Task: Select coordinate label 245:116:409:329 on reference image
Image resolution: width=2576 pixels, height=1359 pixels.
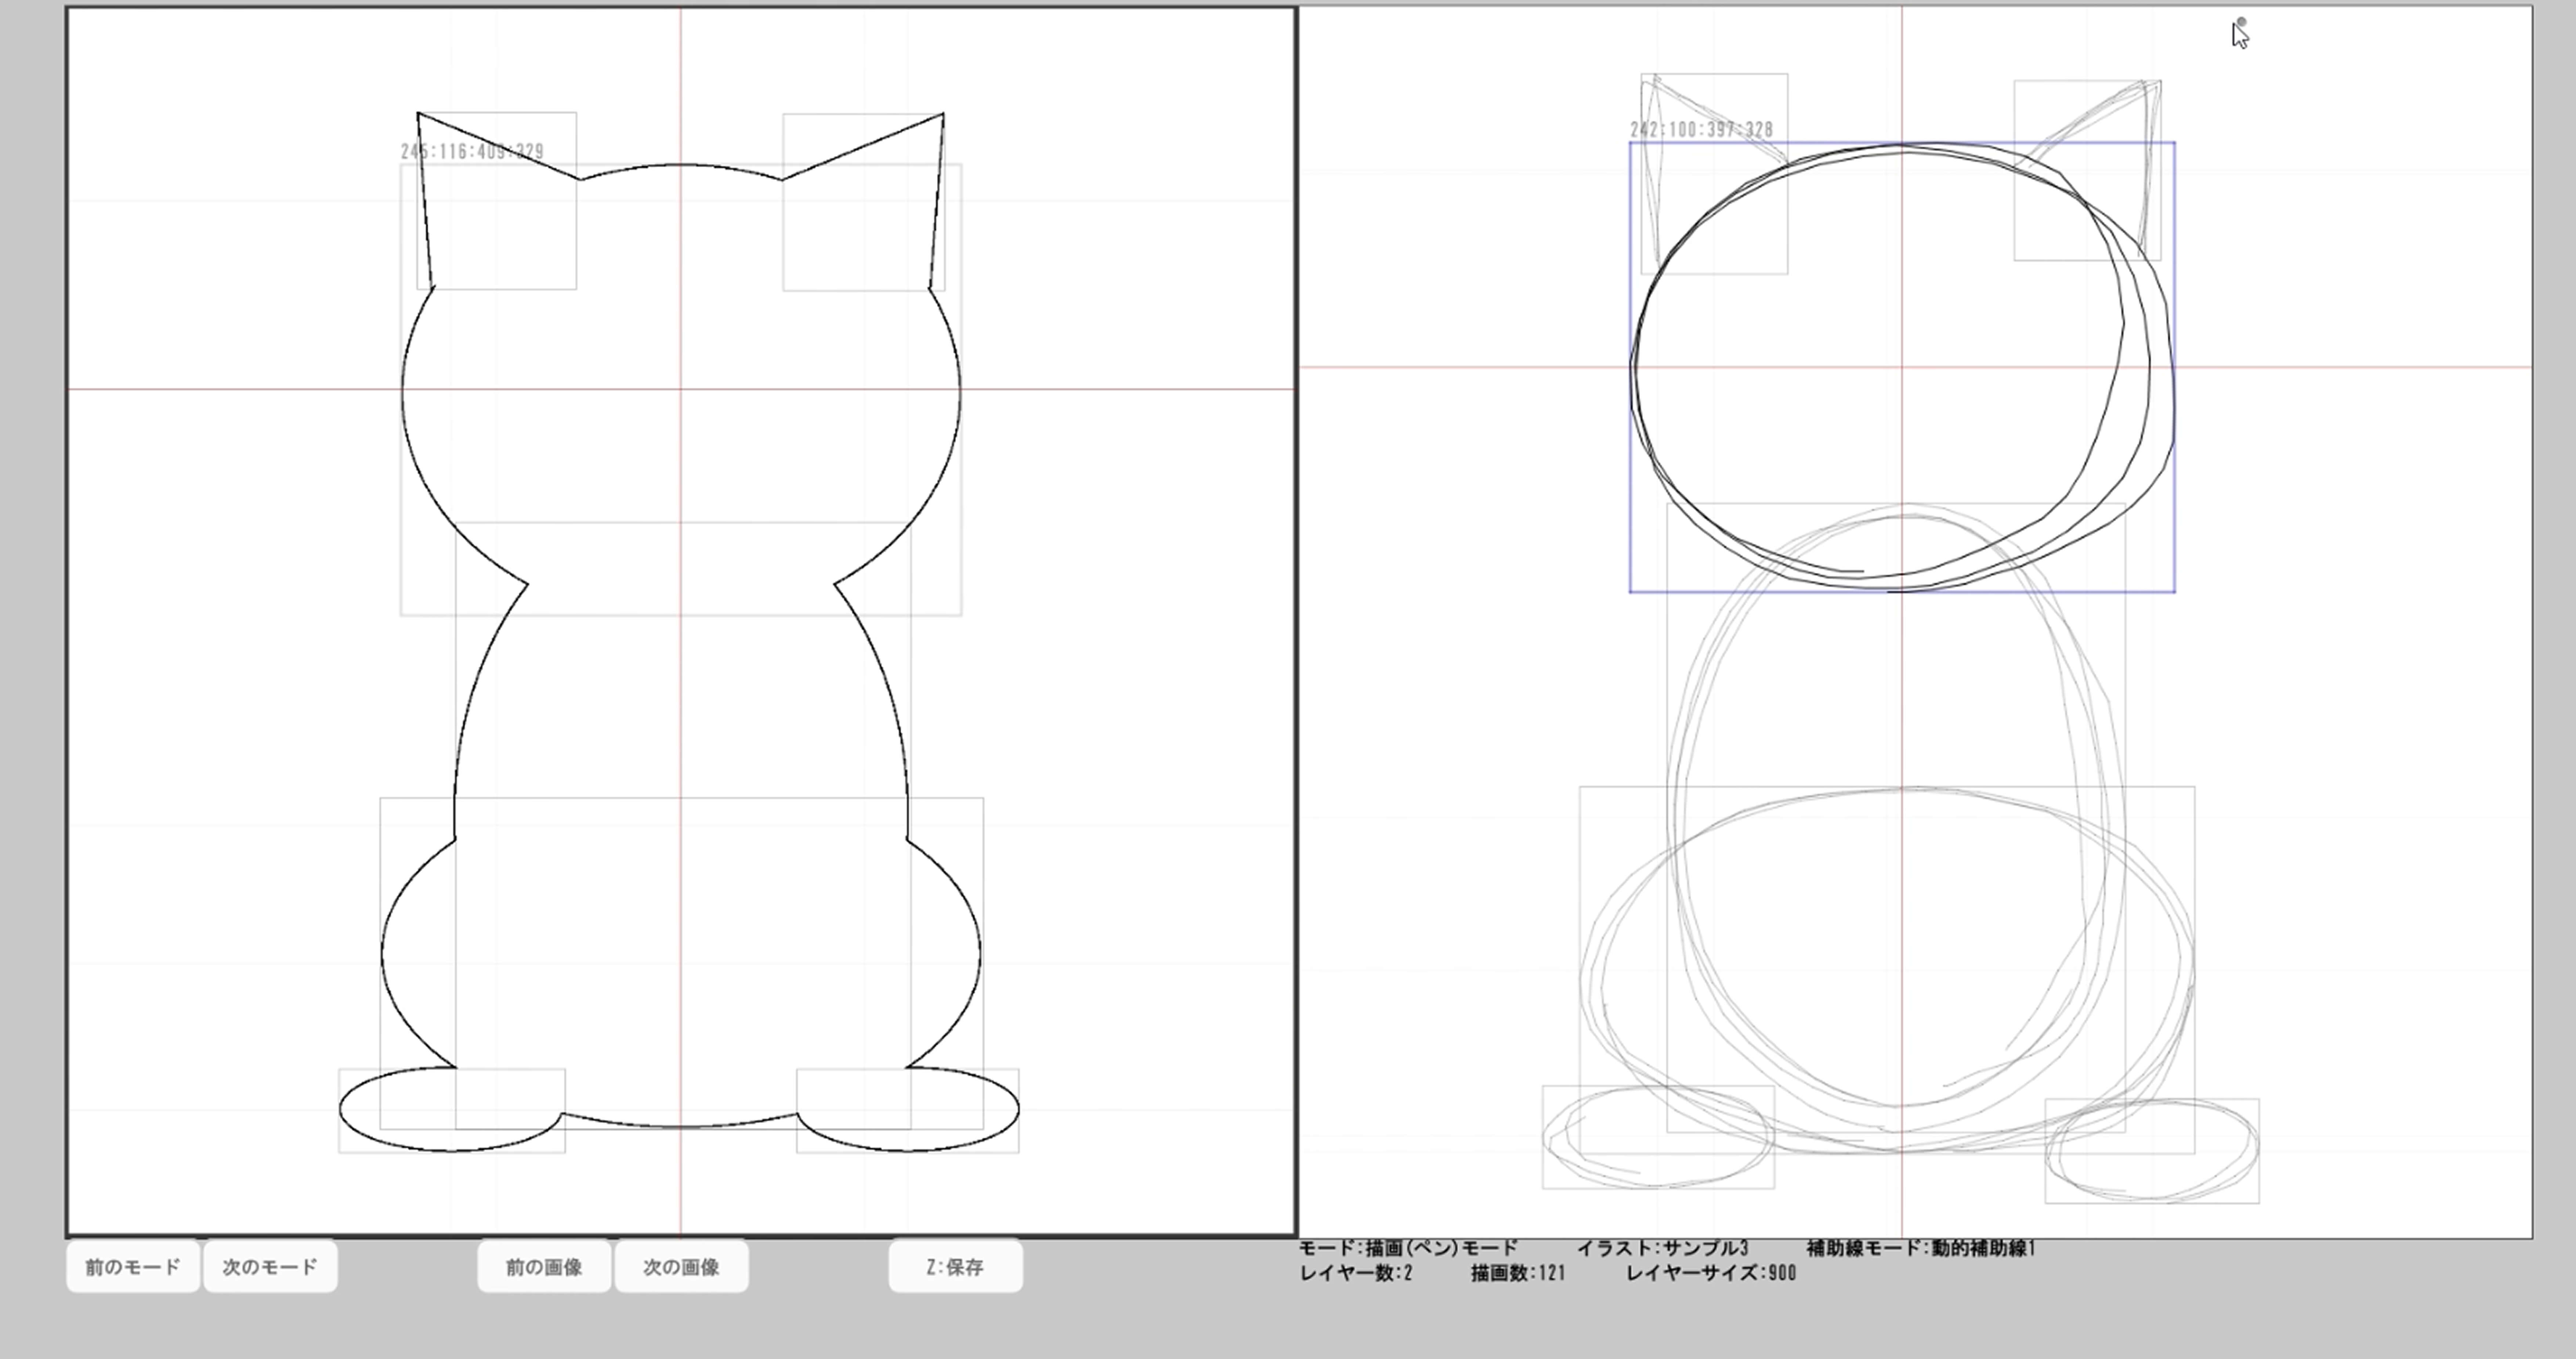Action: coord(472,152)
